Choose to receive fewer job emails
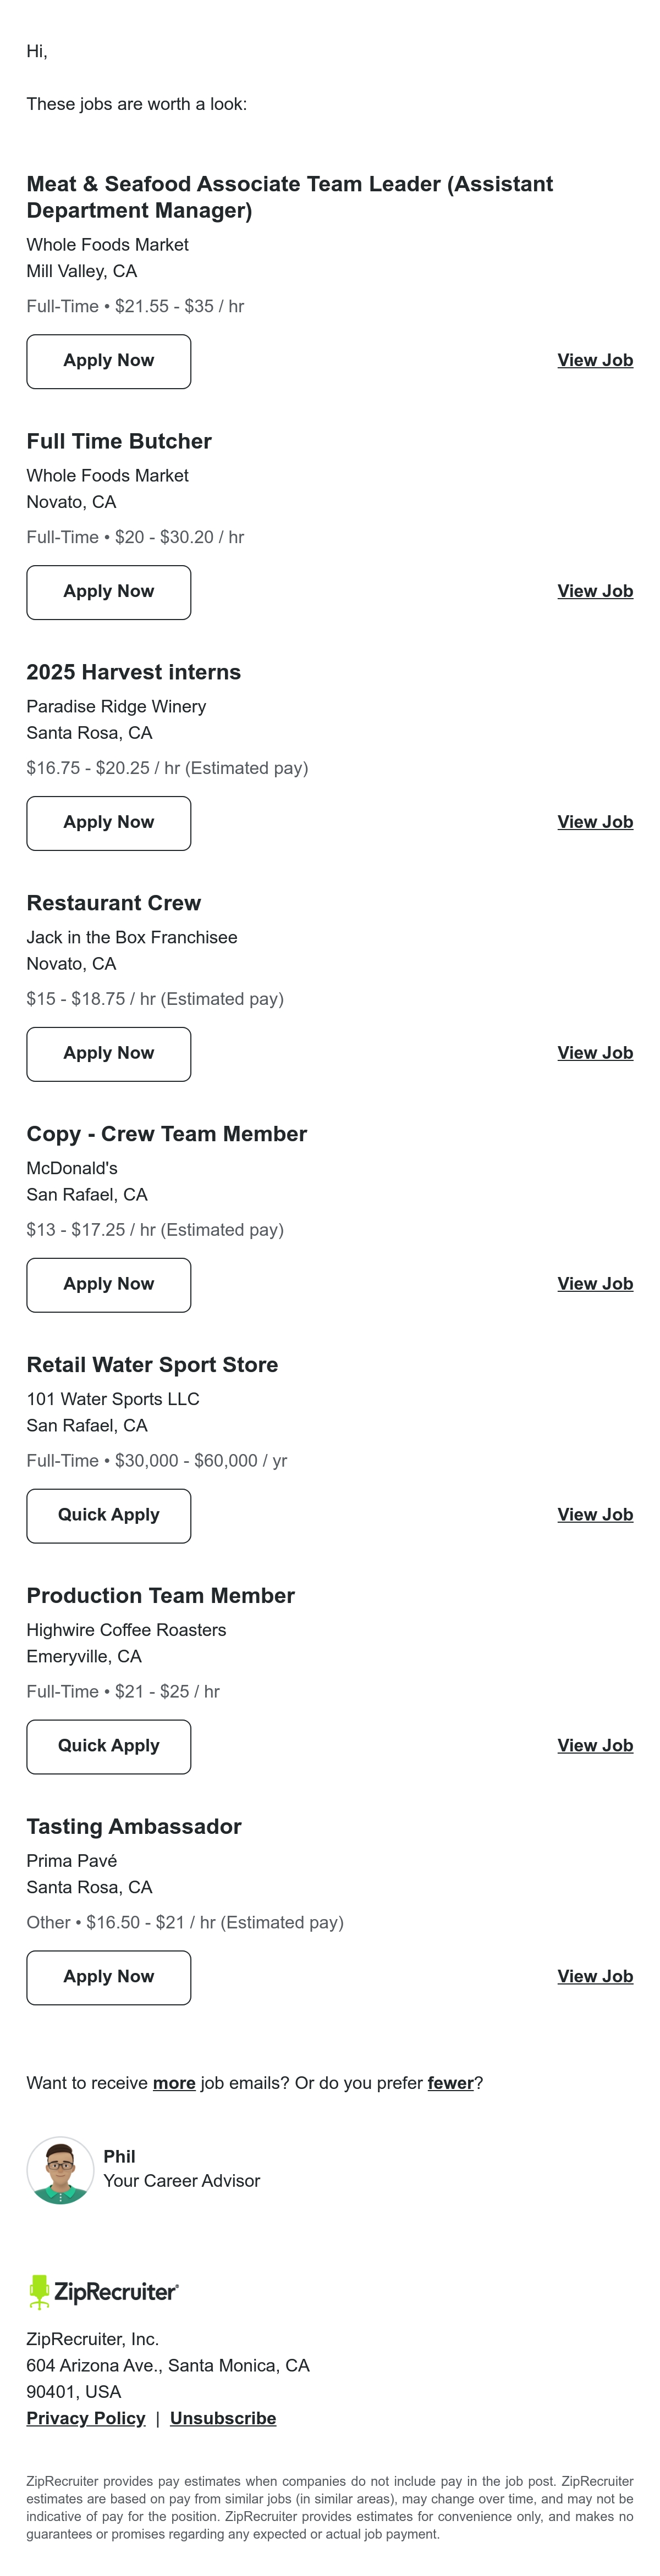The height and width of the screenshot is (2576, 660). pos(451,2084)
